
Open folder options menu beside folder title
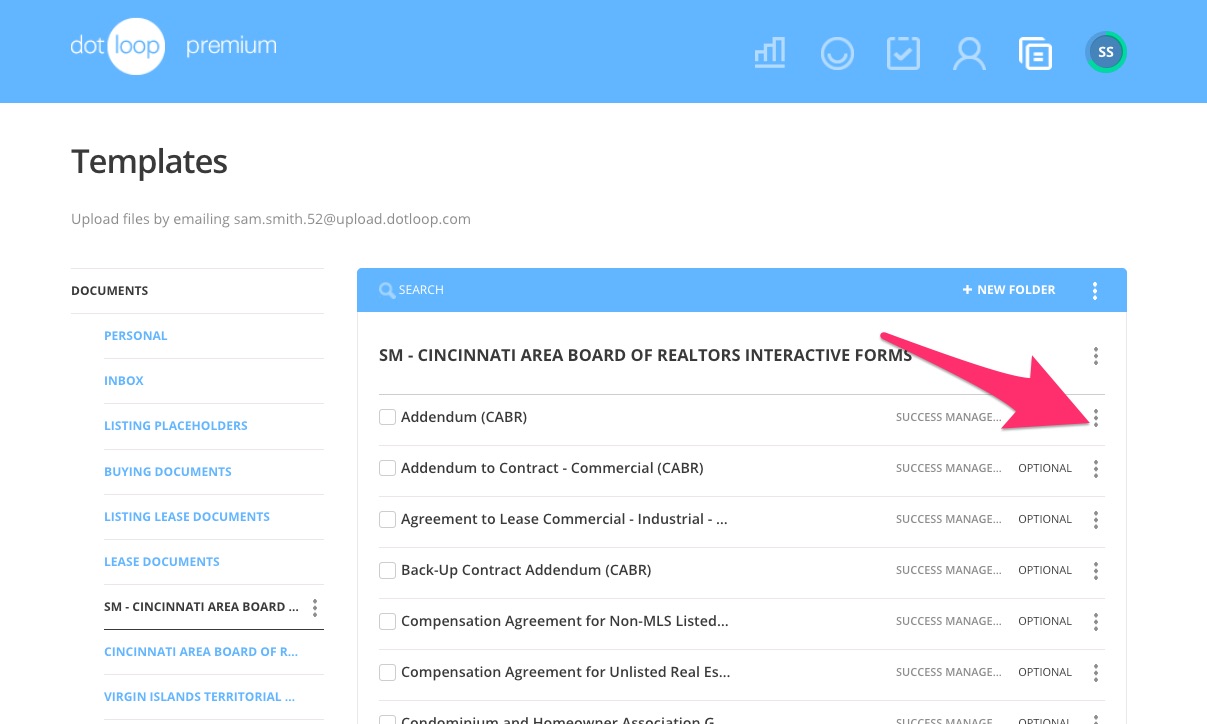(1096, 356)
